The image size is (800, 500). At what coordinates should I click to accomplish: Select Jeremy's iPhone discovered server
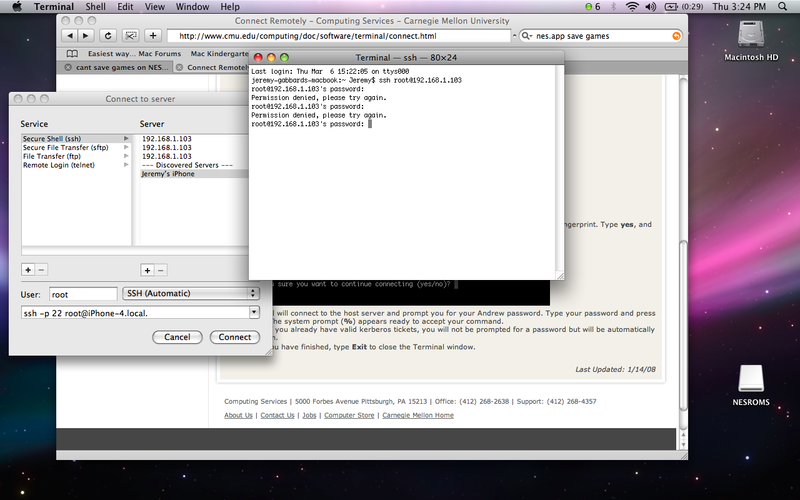click(194, 174)
